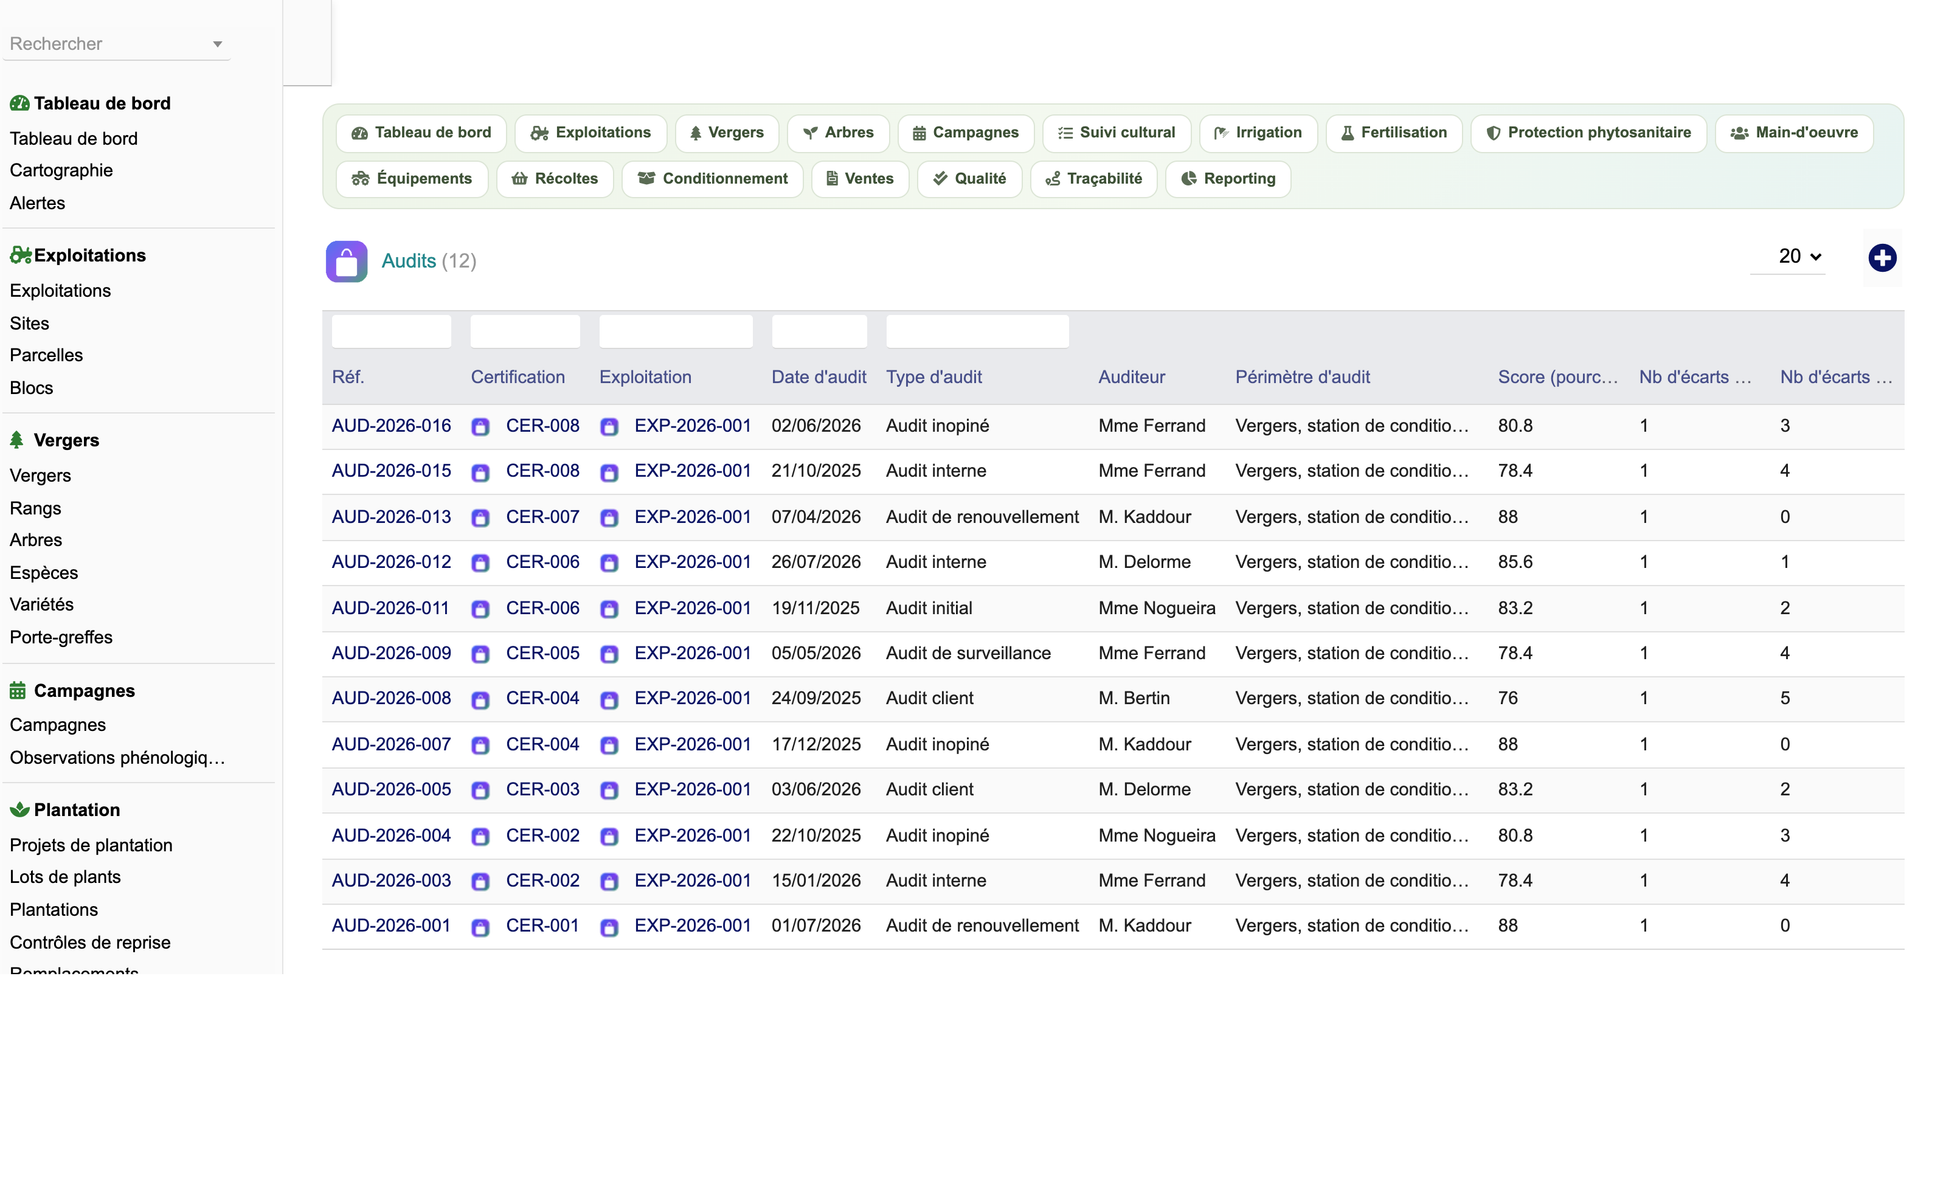Open Lots de plants in the sidebar
Viewport: 1946px width, 1204px height.
click(65, 877)
